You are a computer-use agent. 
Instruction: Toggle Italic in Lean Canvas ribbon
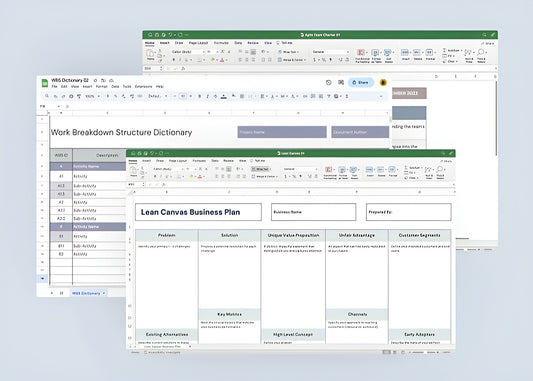[x=161, y=176]
